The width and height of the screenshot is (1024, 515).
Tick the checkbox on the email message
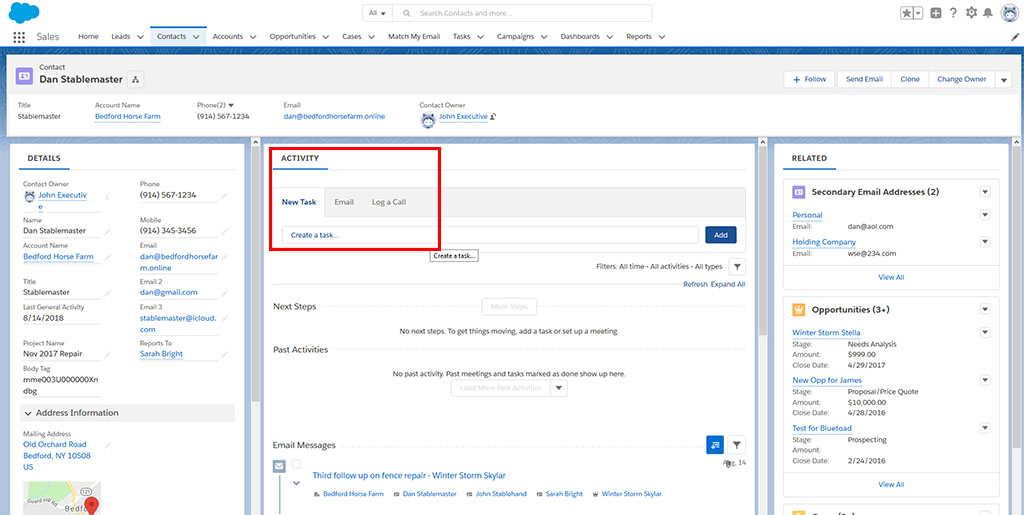[x=296, y=465]
